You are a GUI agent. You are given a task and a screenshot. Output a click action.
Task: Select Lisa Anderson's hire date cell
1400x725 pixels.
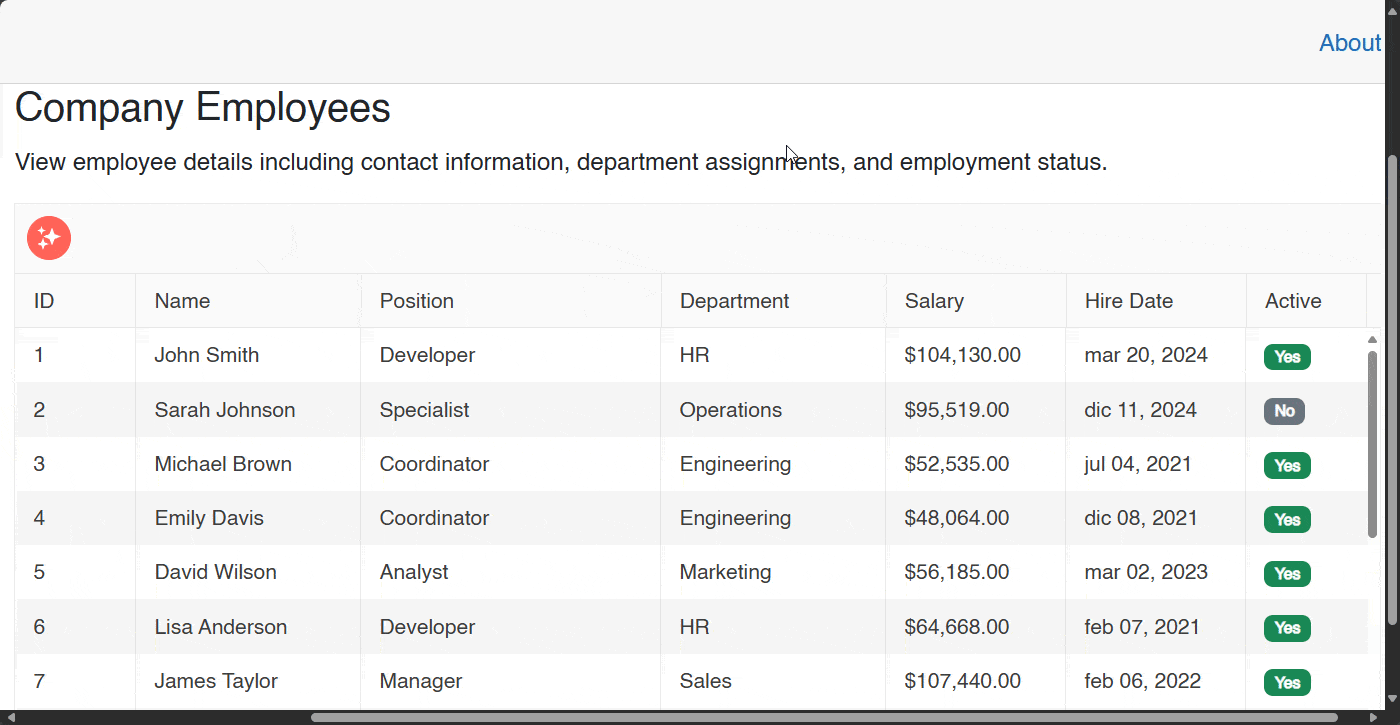1141,627
